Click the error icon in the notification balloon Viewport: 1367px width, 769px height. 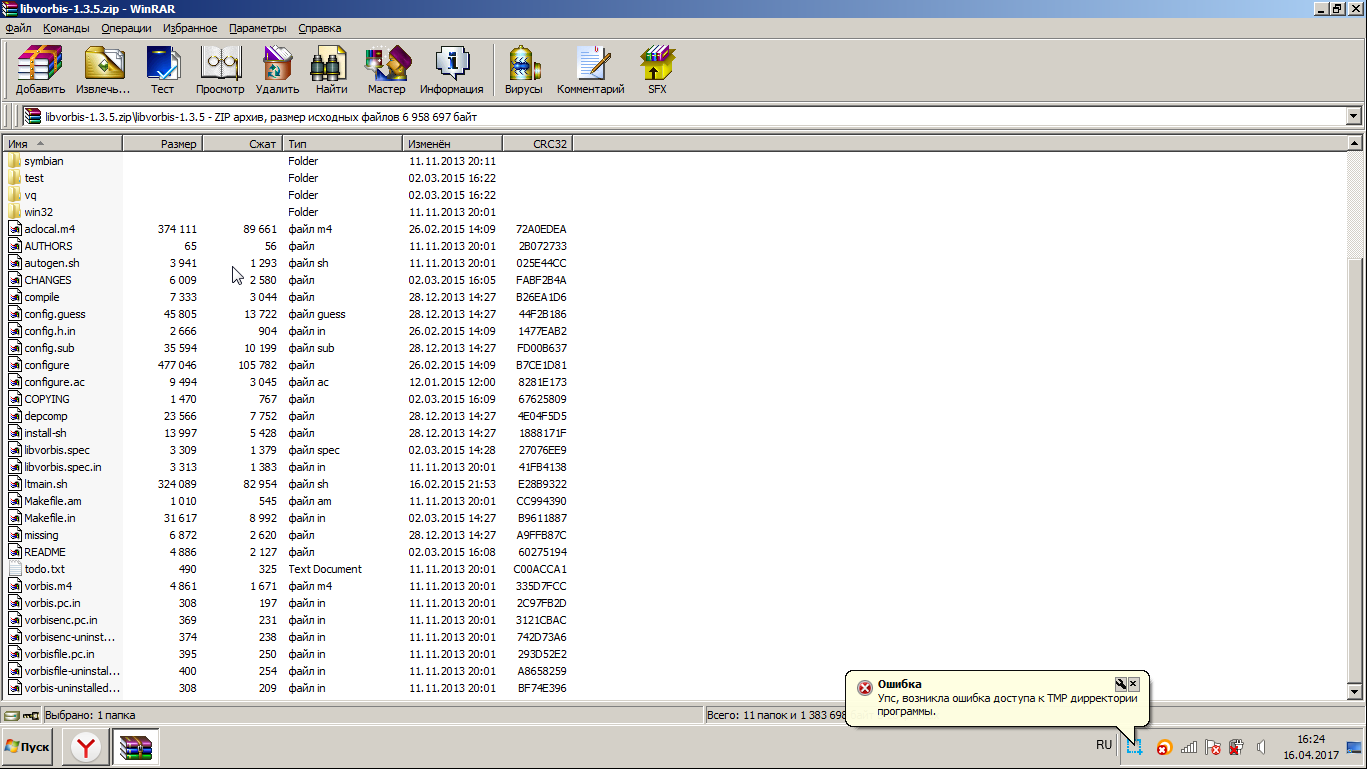(864, 687)
